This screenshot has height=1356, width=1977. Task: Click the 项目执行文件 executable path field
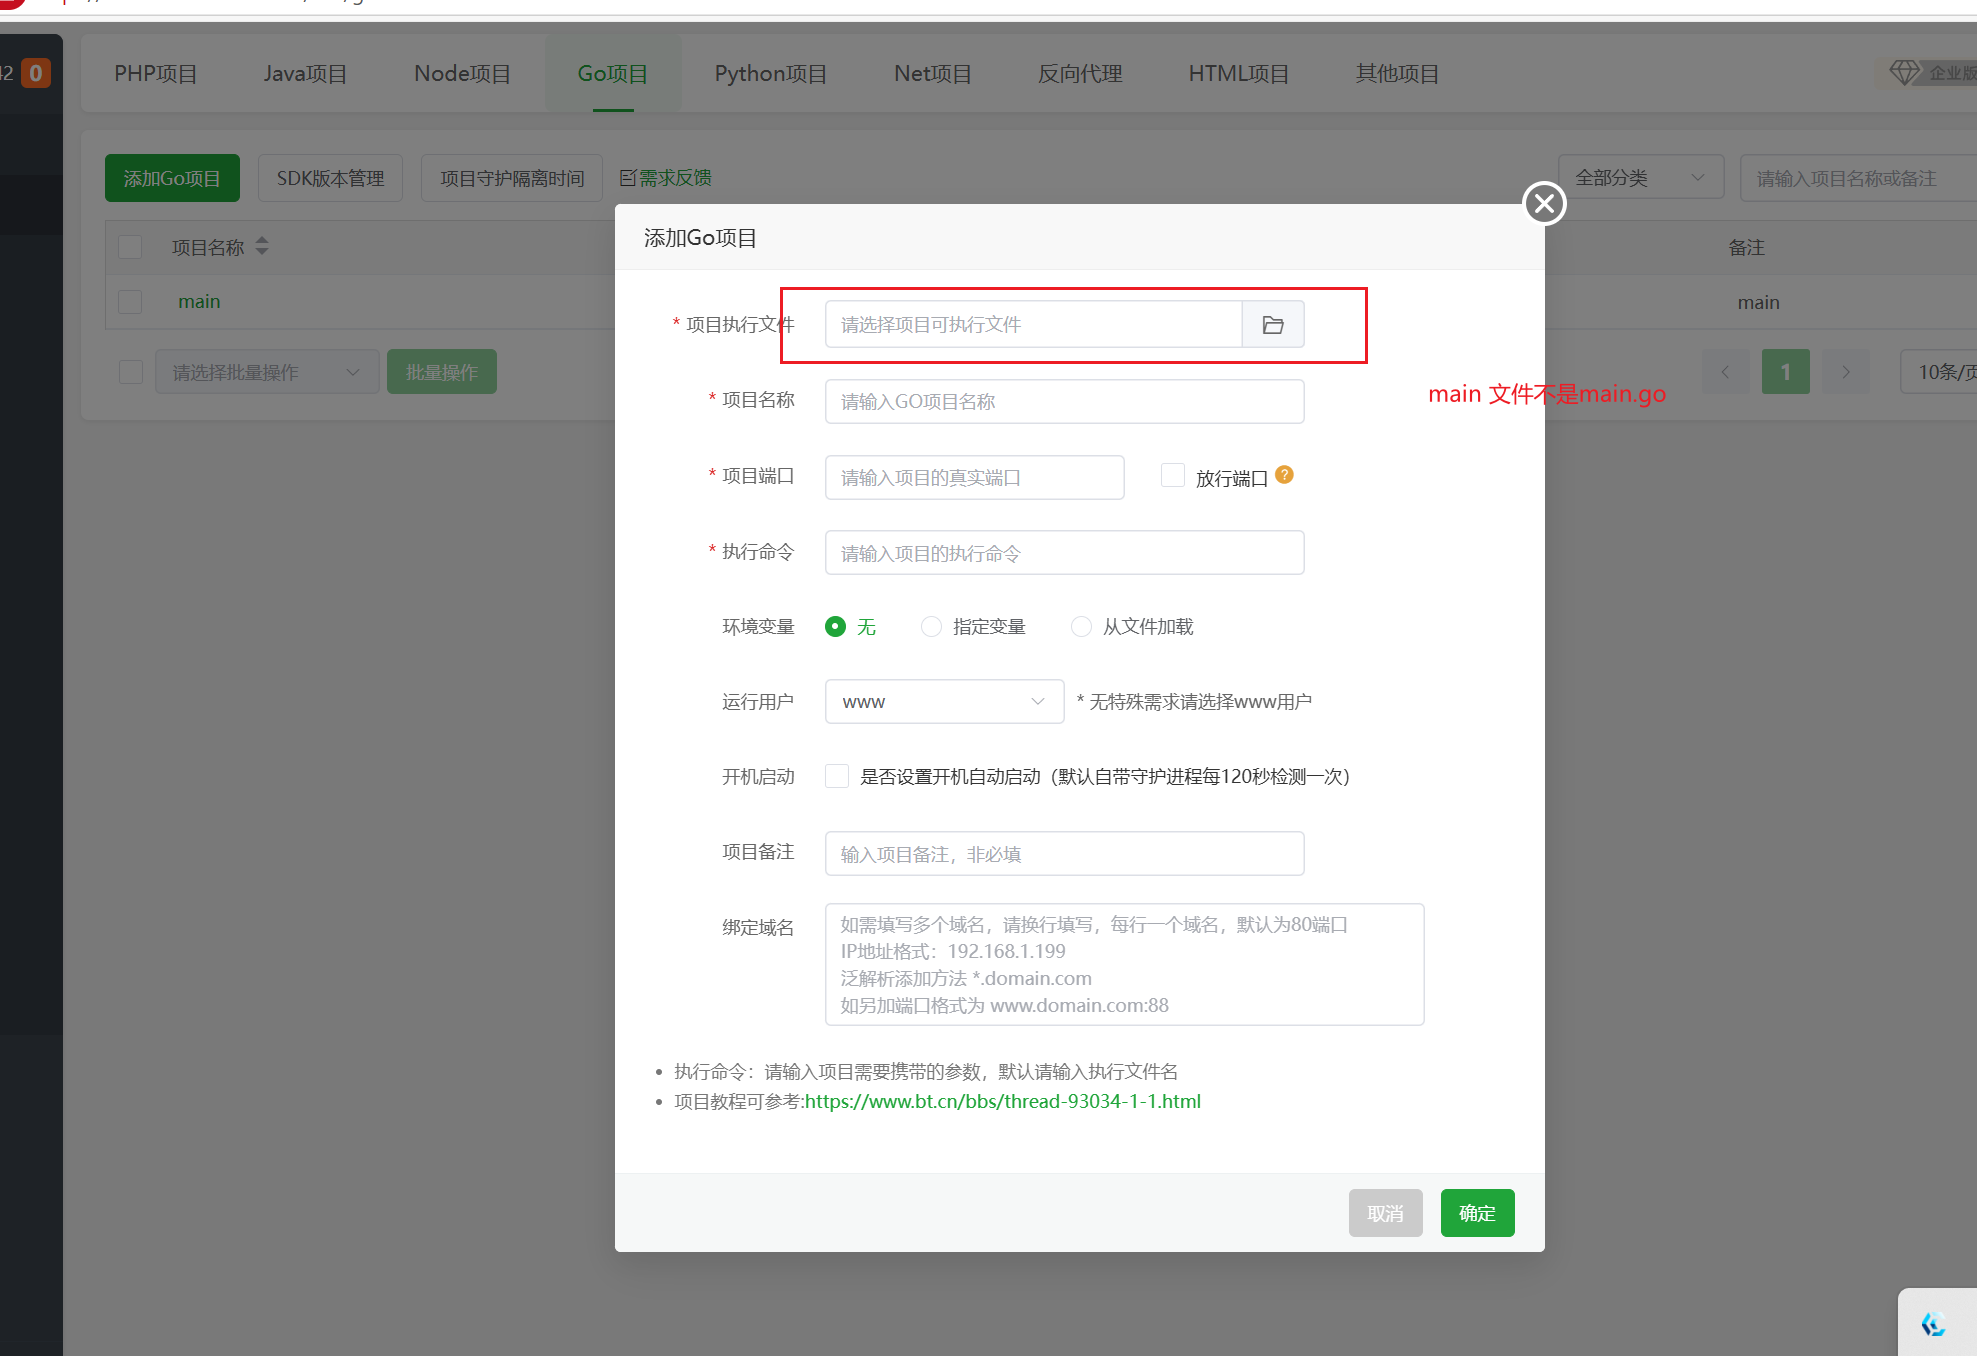tap(1033, 325)
